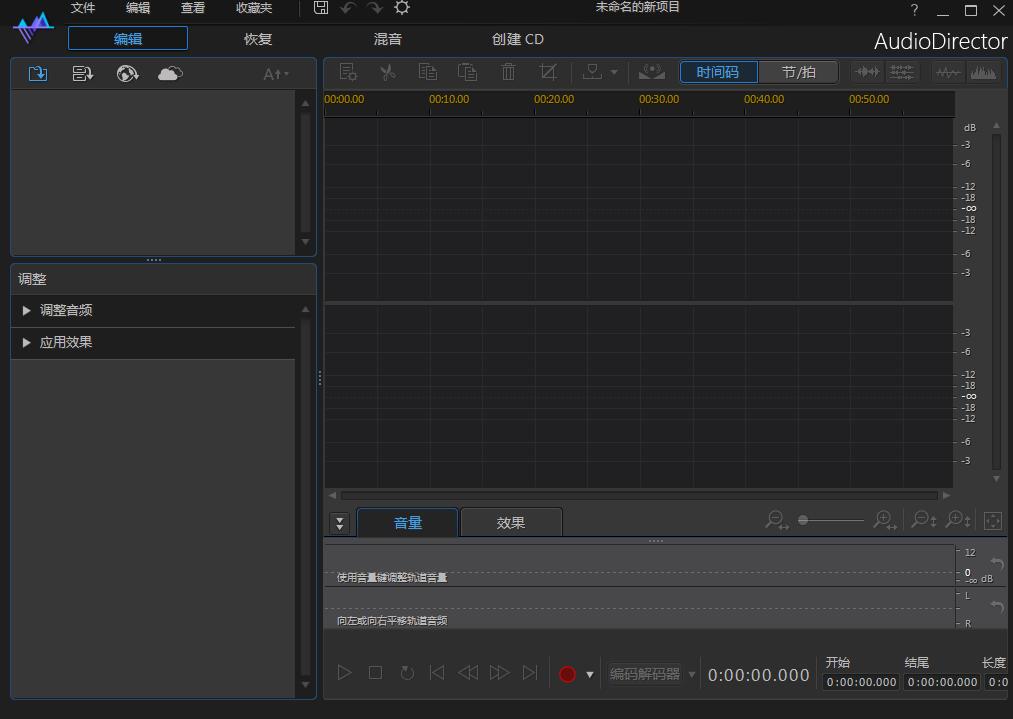Viewport: 1013px width, 719px height.
Task: Select the scissors cut tool
Action: [388, 71]
